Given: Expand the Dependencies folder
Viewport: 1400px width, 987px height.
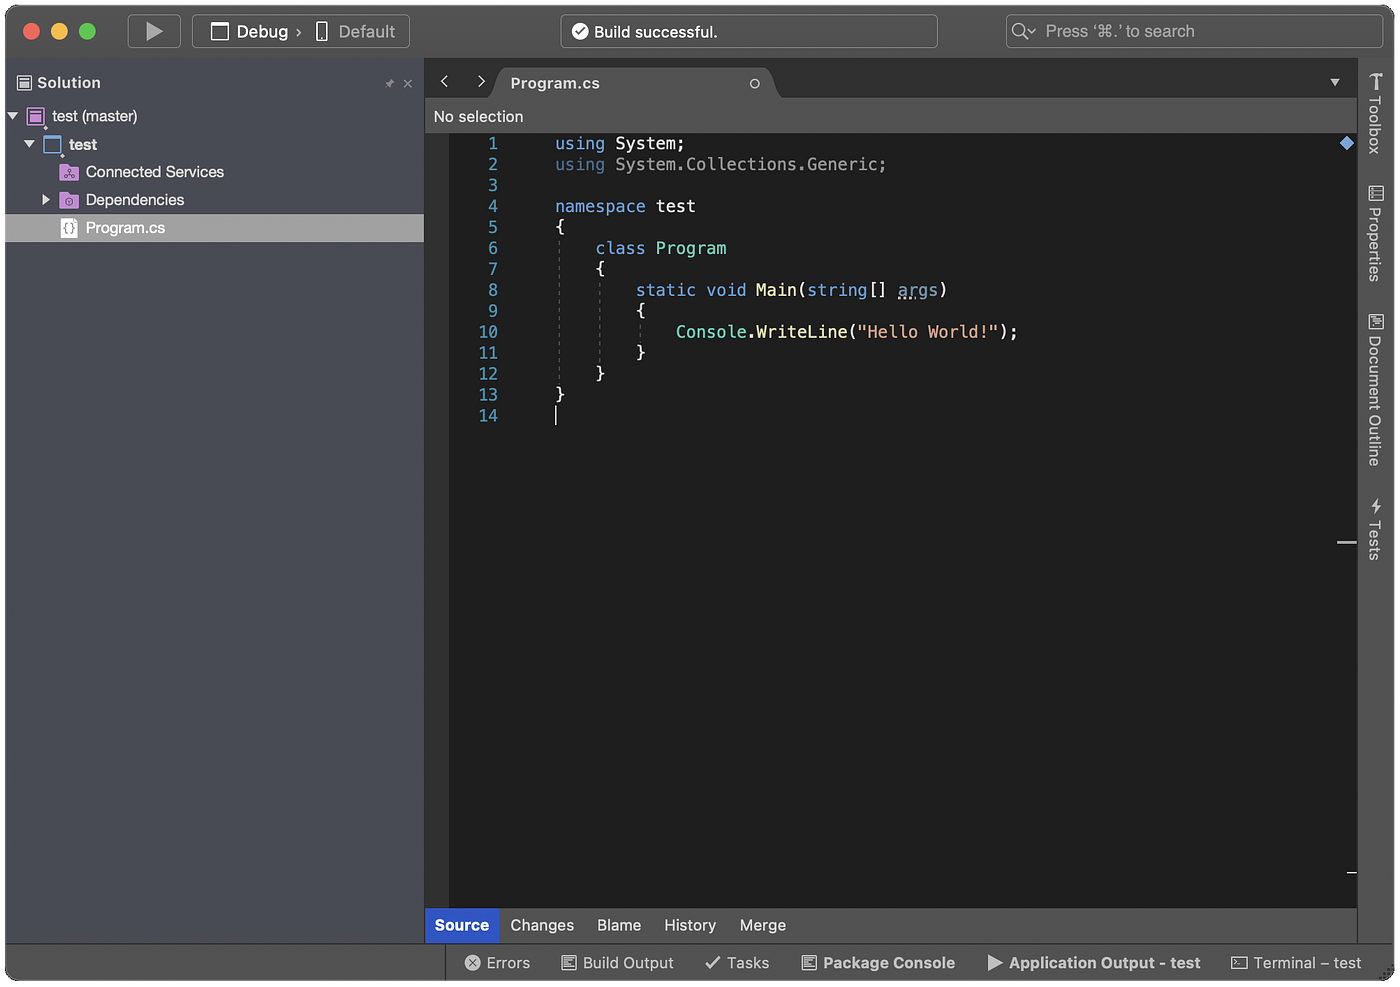Looking at the screenshot, I should 45,200.
